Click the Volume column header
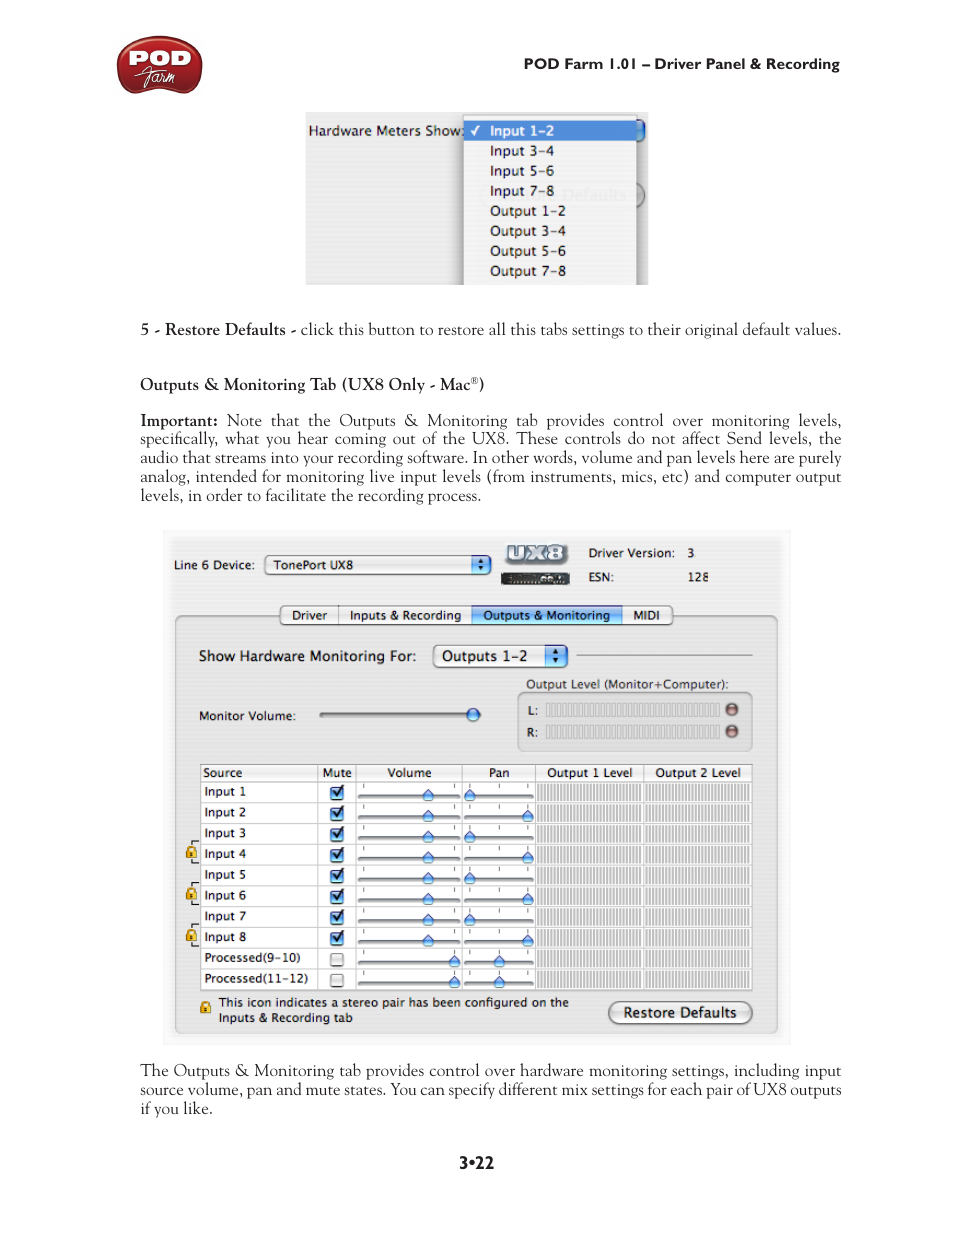The width and height of the screenshot is (954, 1235). pos(410,772)
